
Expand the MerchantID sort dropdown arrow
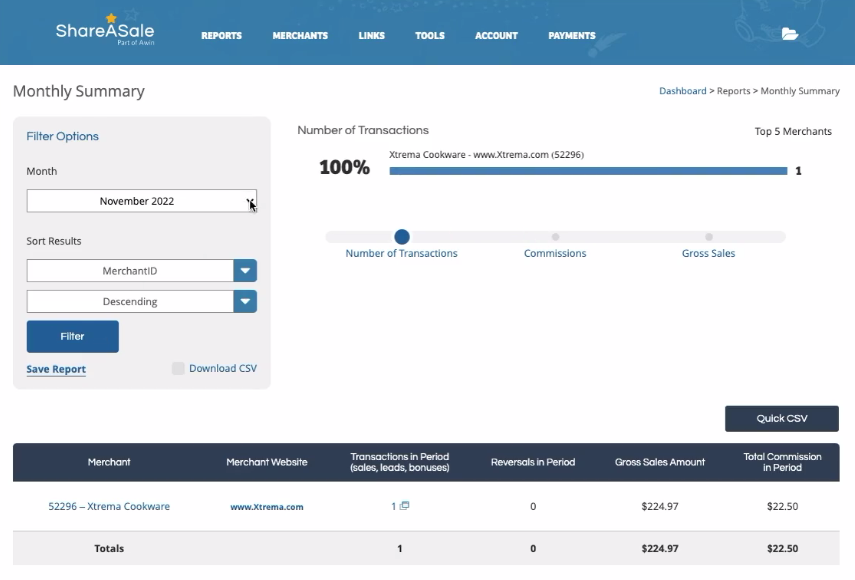[245, 271]
